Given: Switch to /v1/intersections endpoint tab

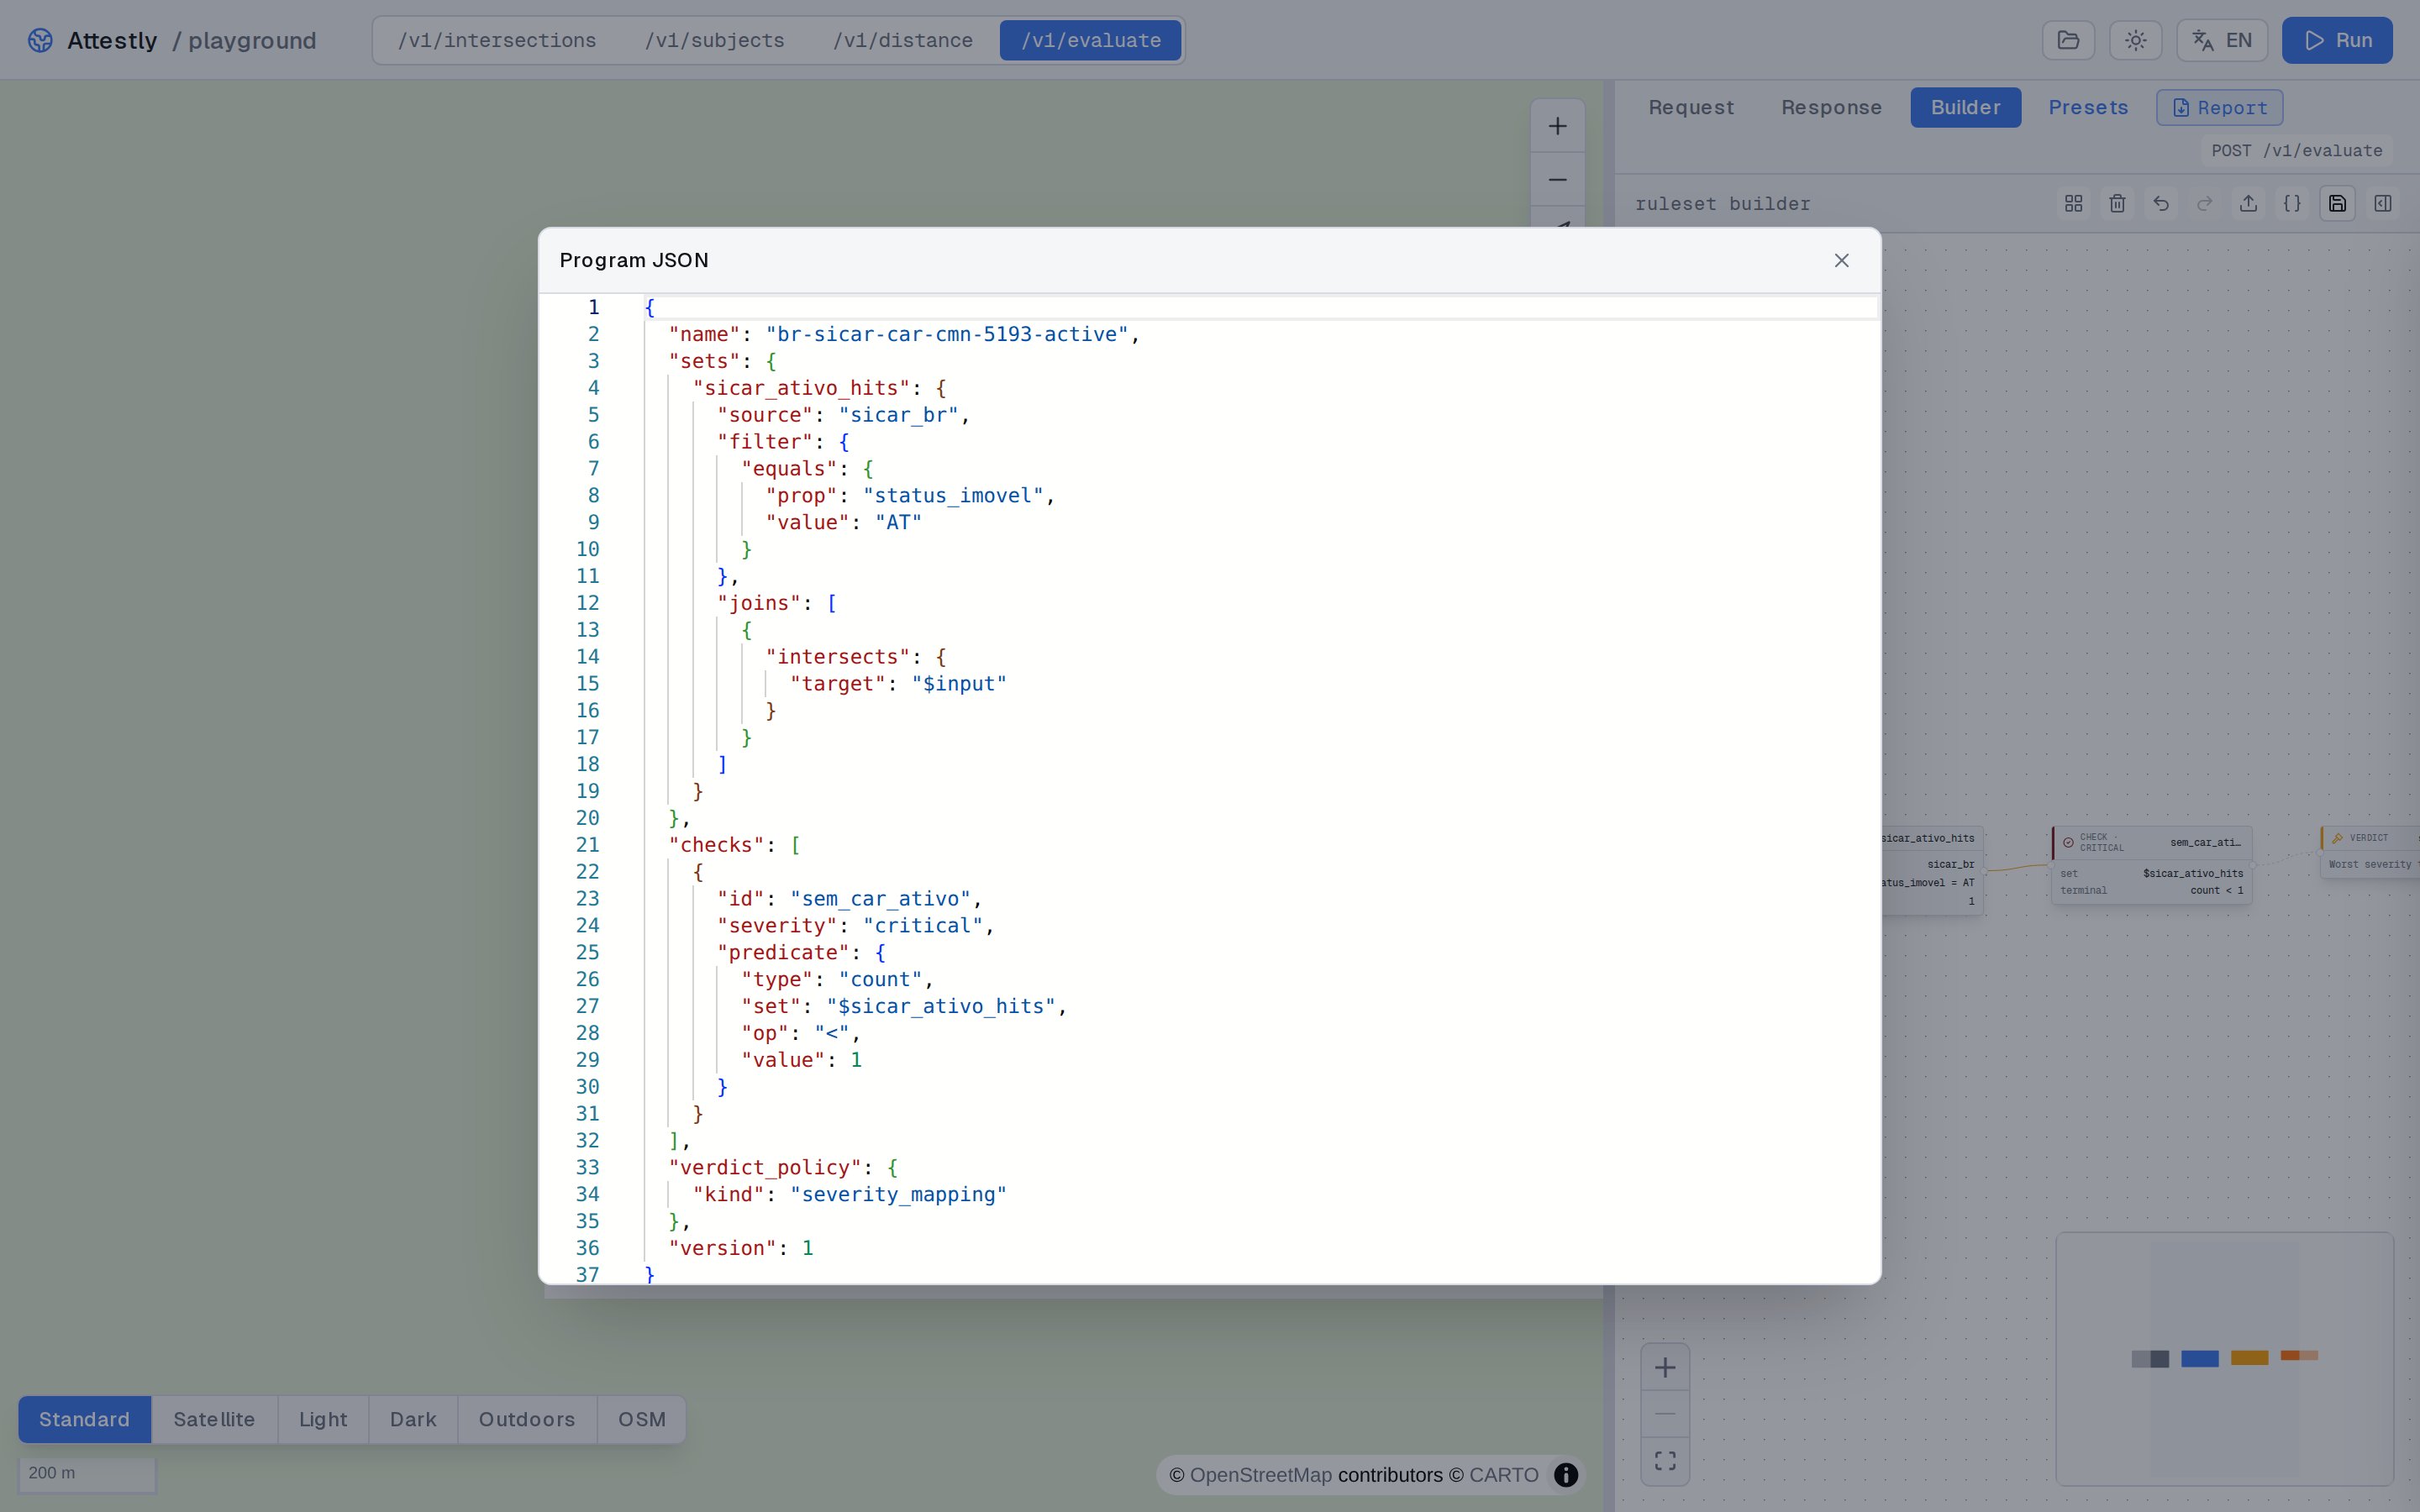Looking at the screenshot, I should tap(497, 40).
